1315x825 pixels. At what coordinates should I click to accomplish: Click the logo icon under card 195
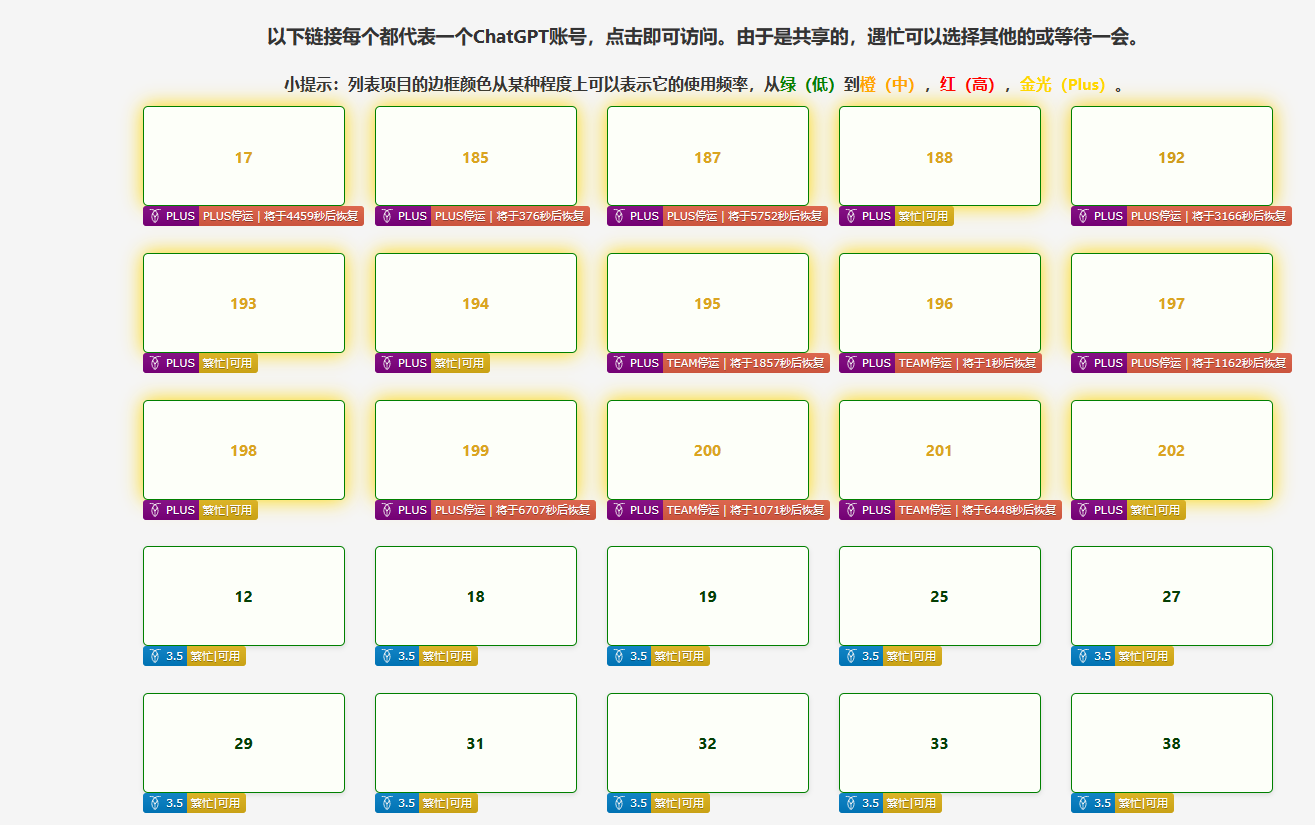[x=619, y=363]
